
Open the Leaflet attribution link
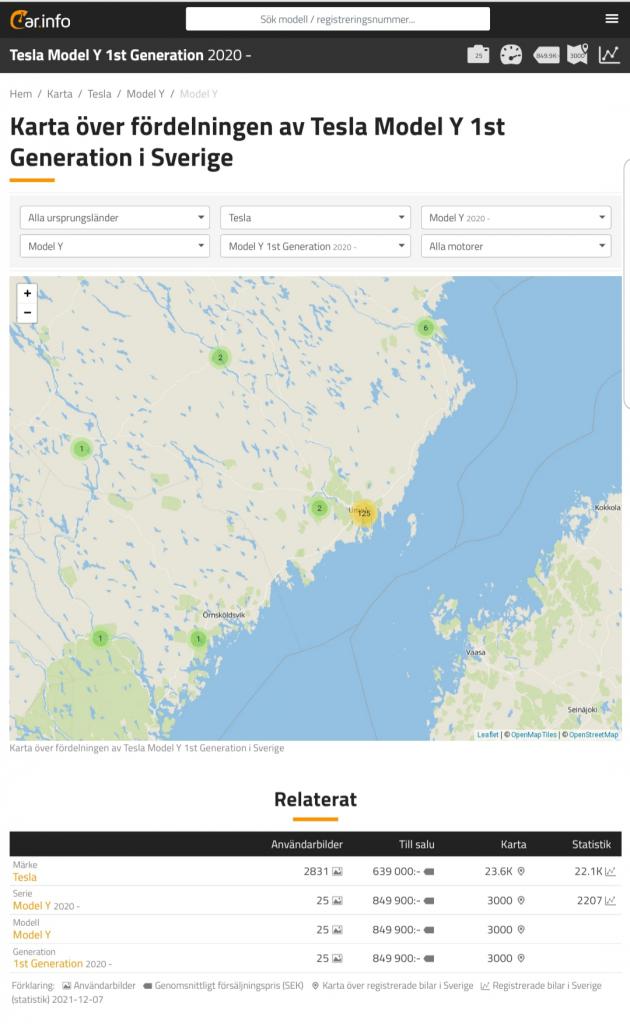click(x=488, y=735)
